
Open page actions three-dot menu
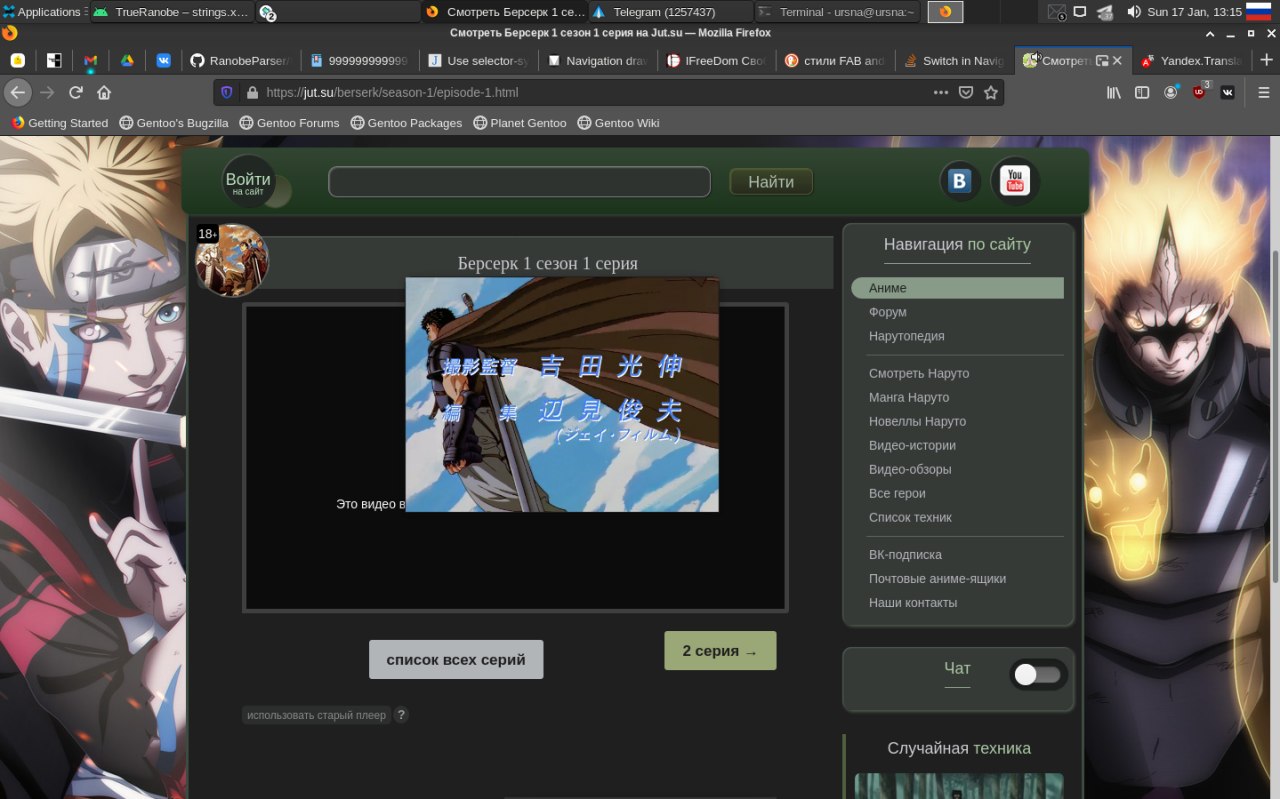tap(941, 92)
